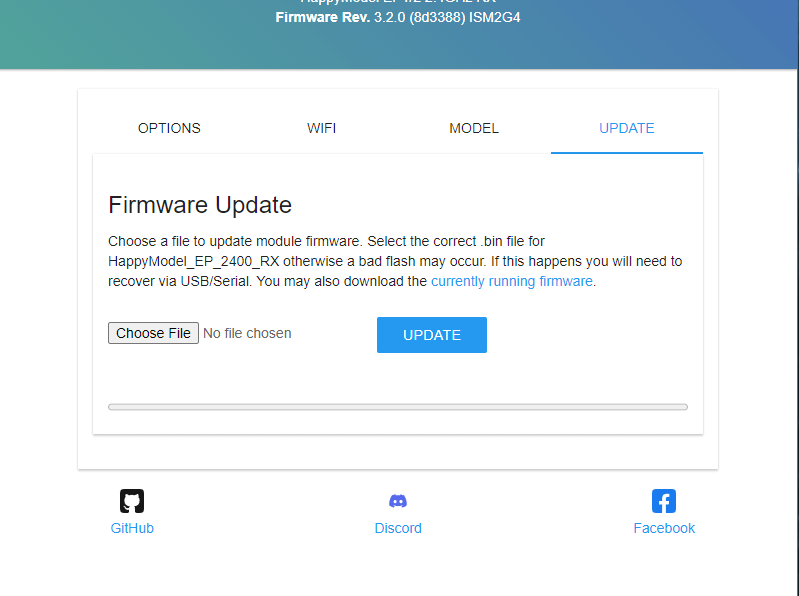Select the UPDATE tab

[x=627, y=128]
